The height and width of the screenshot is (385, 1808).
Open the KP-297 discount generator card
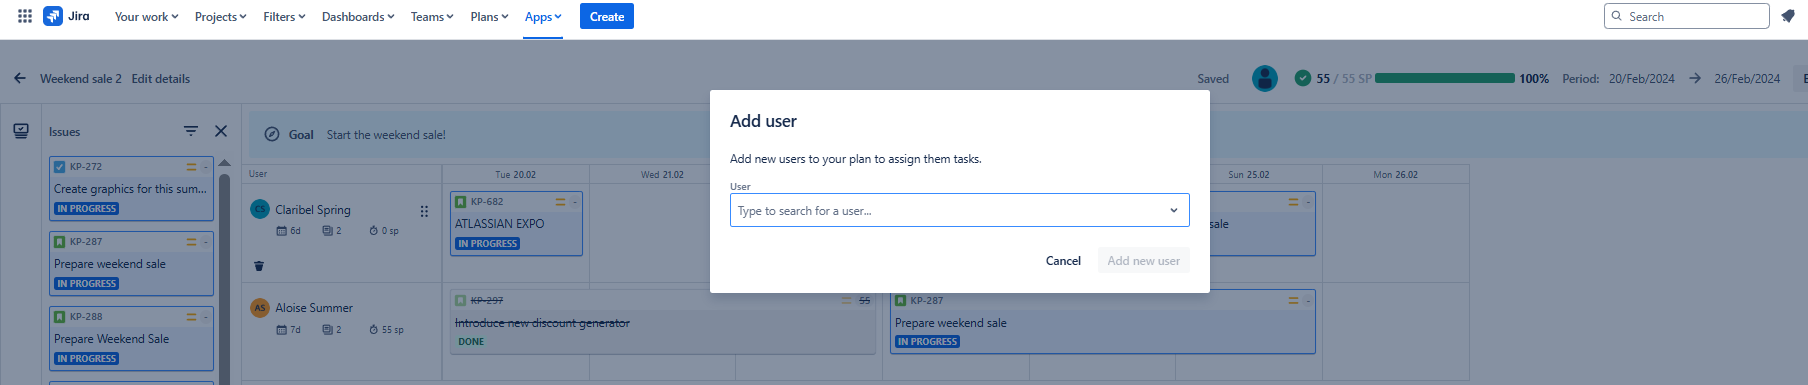click(663, 322)
